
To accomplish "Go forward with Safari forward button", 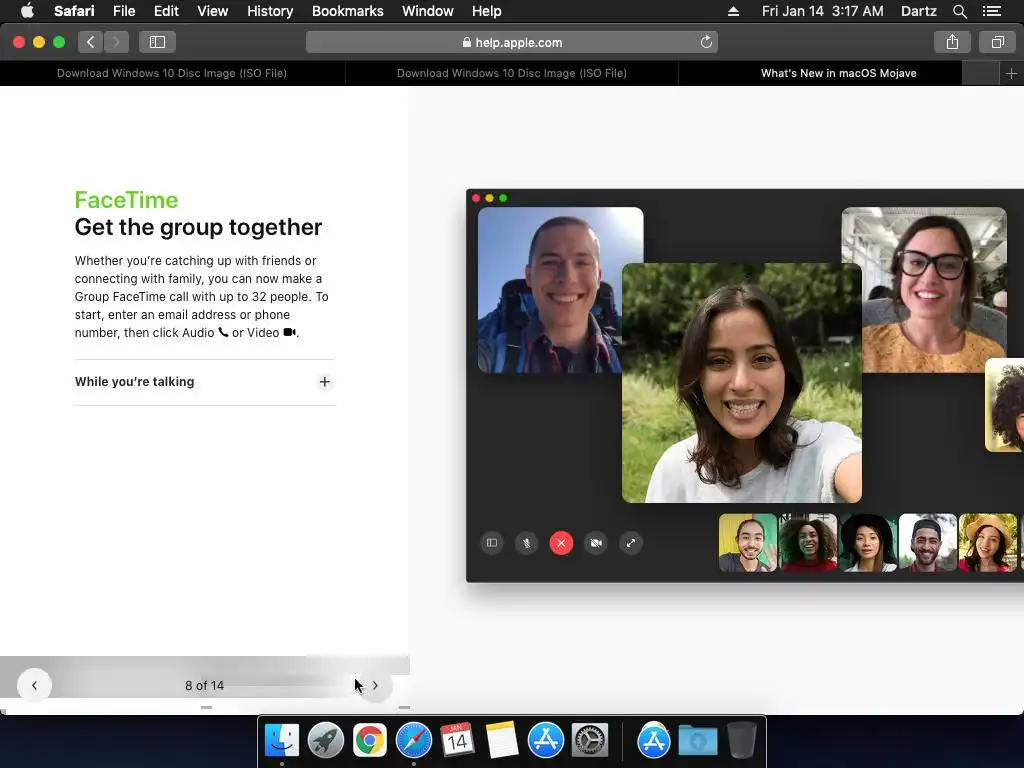I will (x=116, y=42).
